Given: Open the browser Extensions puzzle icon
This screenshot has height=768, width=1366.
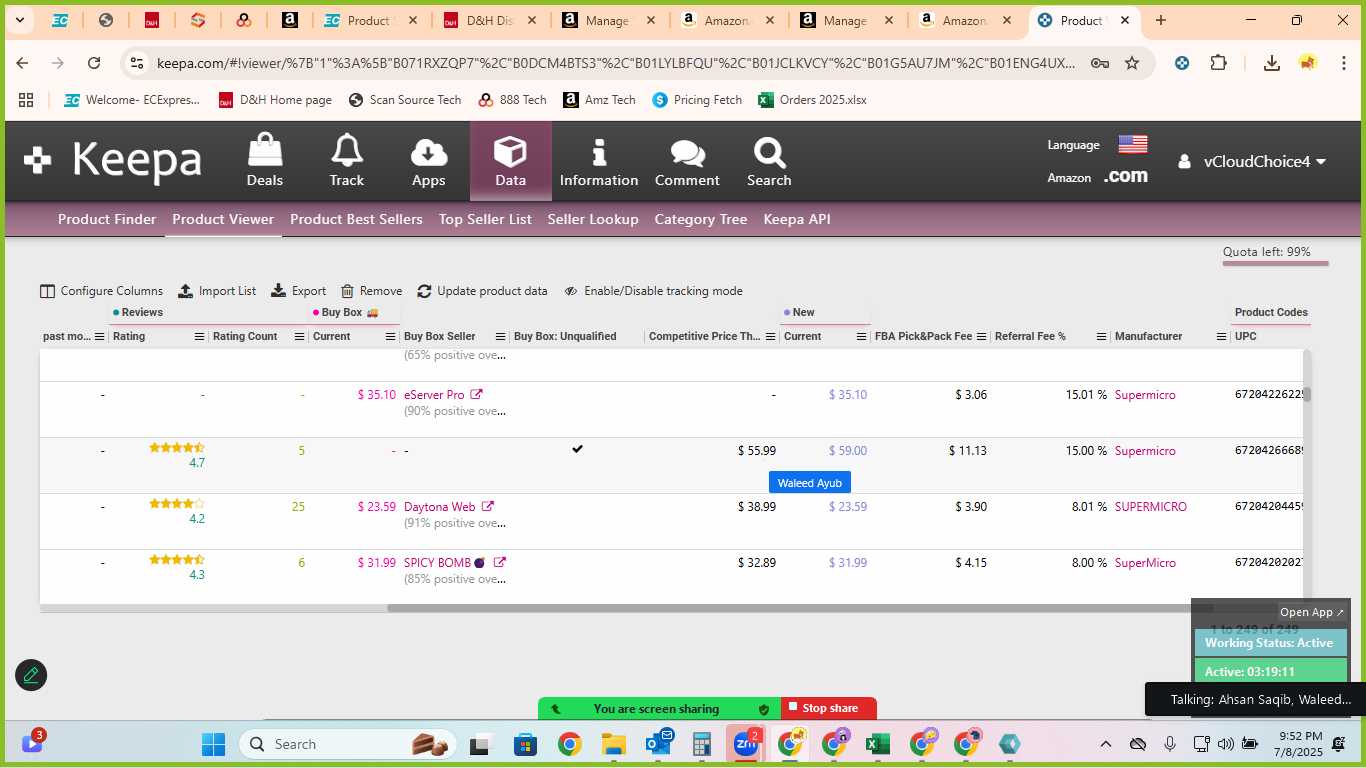Looking at the screenshot, I should (x=1218, y=63).
